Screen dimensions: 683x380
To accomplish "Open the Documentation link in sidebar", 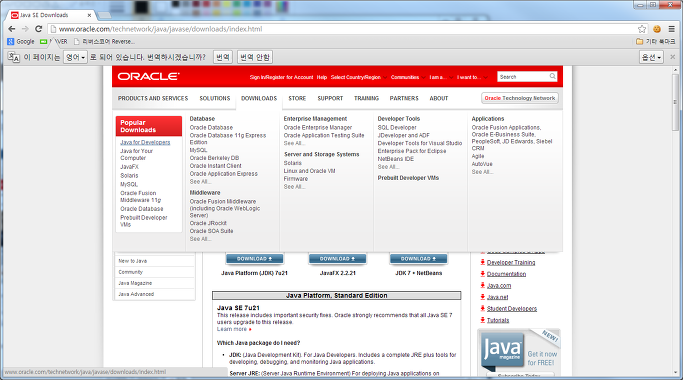I will (x=506, y=274).
